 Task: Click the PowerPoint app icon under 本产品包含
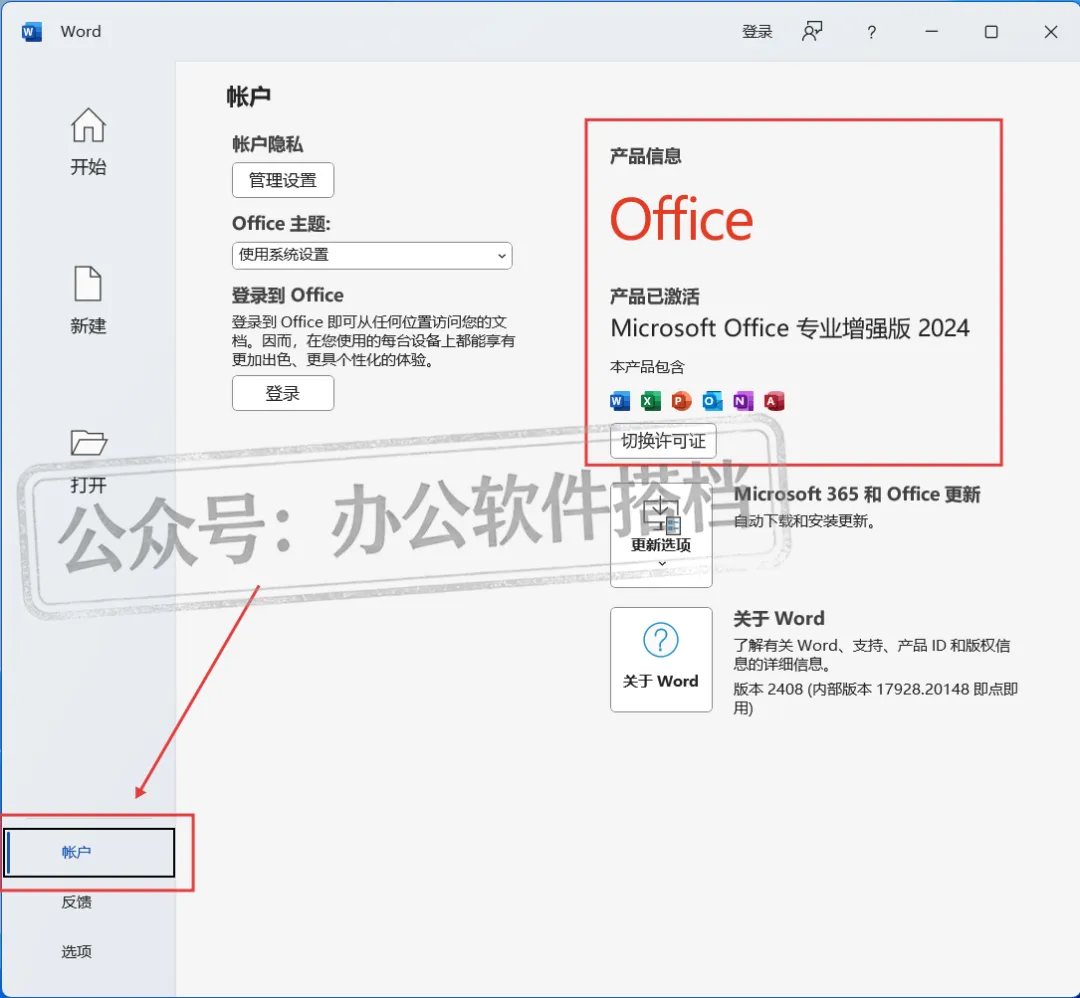(x=681, y=401)
